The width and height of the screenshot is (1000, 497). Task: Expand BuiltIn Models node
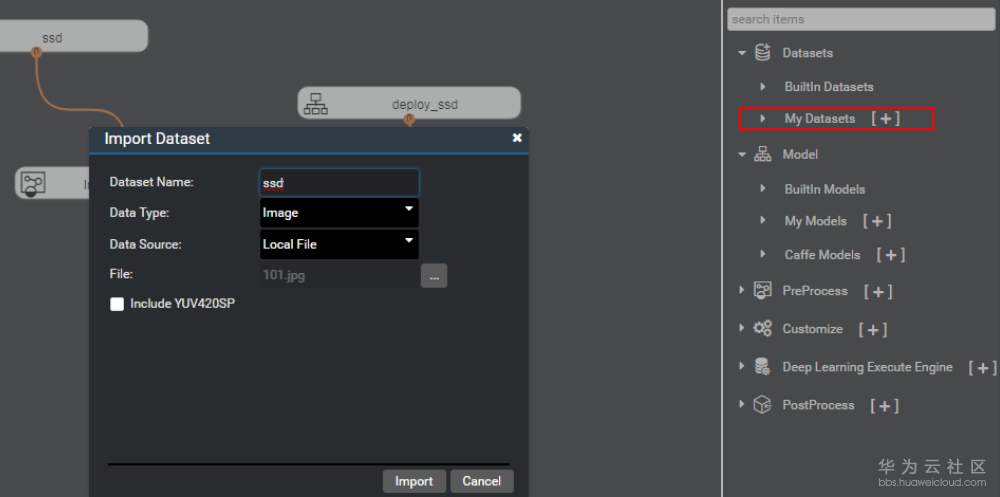tap(763, 189)
